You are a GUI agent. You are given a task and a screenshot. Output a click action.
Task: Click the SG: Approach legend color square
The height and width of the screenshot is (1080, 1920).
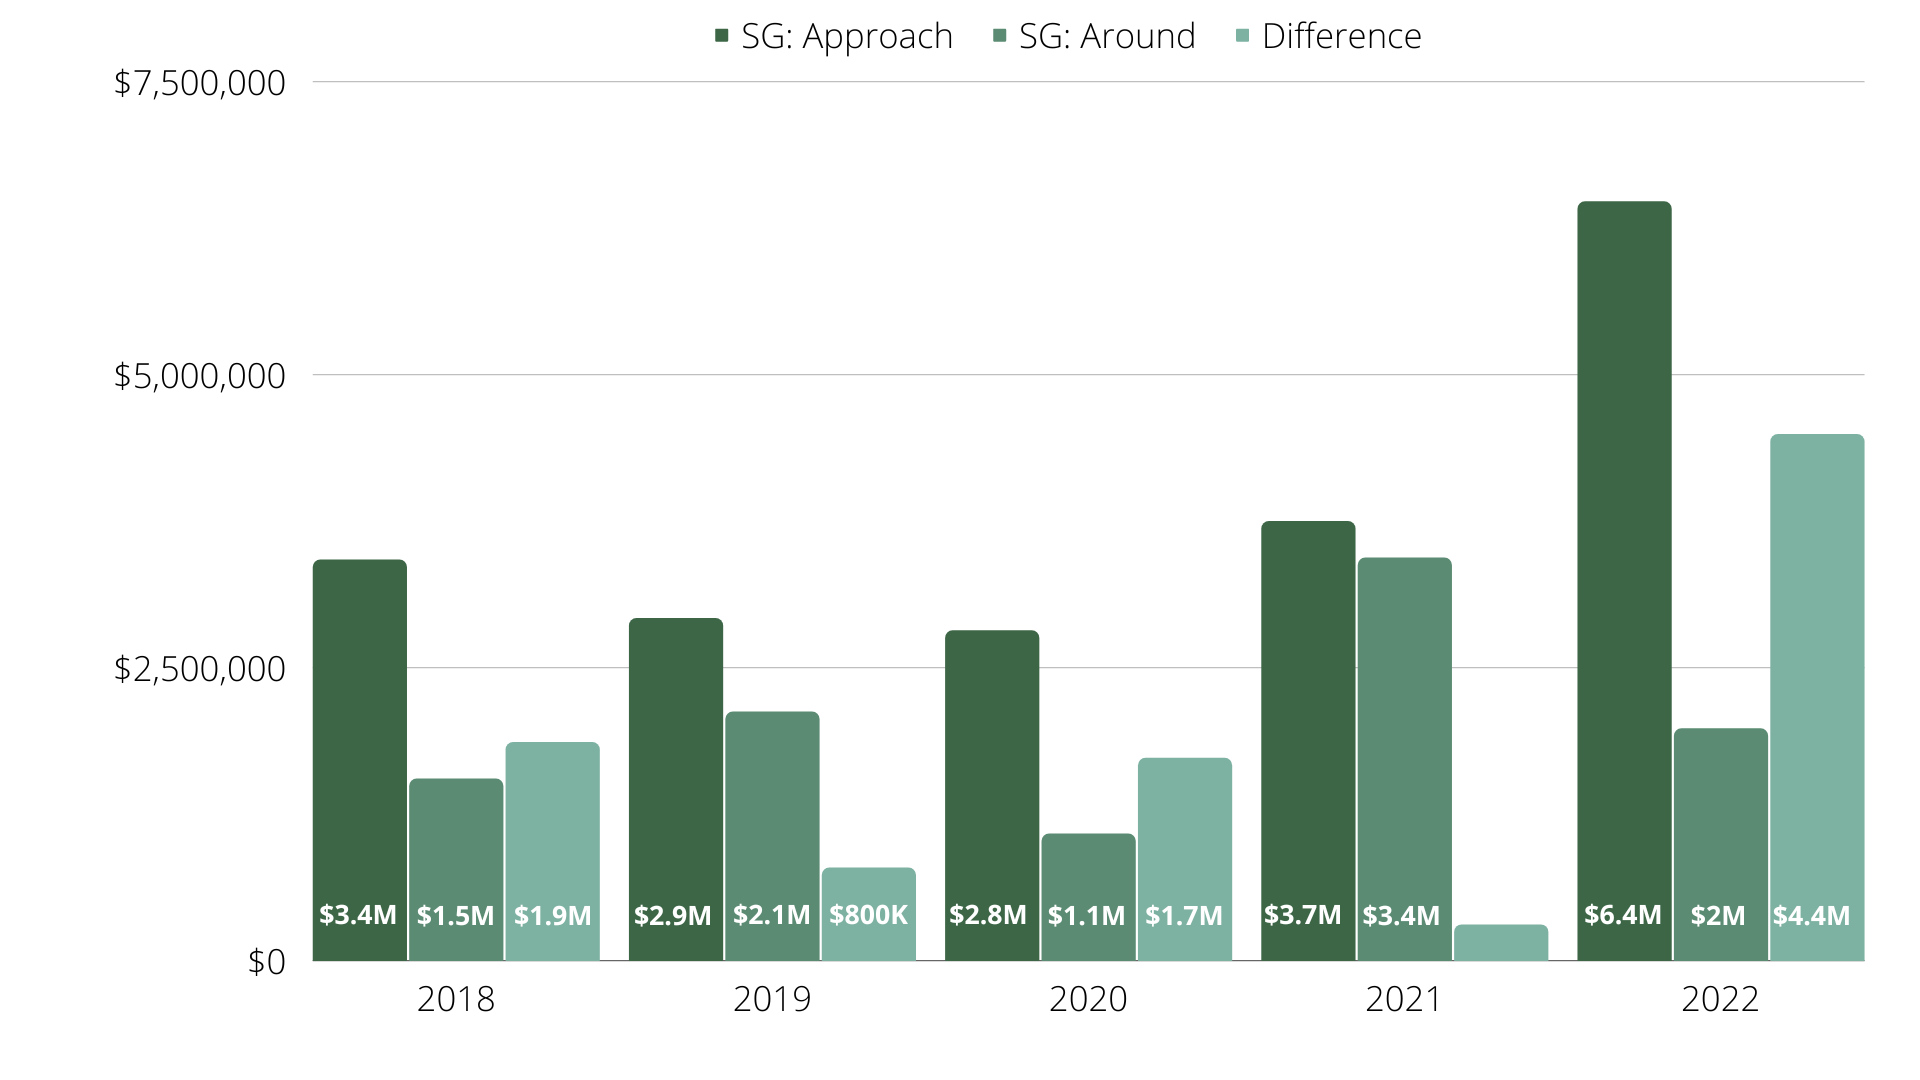coord(722,36)
